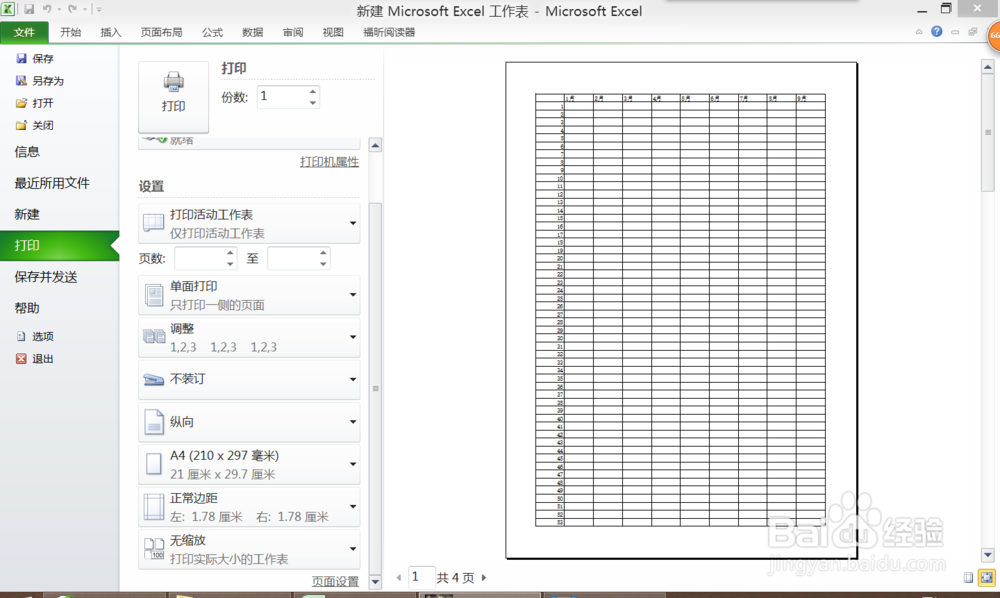
Task: Increase copies with the up stepper arrow
Action: (312, 91)
